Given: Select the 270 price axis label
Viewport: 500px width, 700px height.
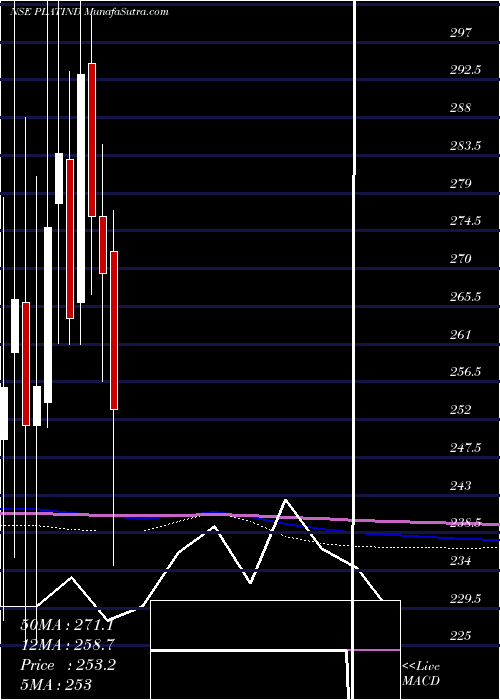Looking at the screenshot, I should click(460, 259).
